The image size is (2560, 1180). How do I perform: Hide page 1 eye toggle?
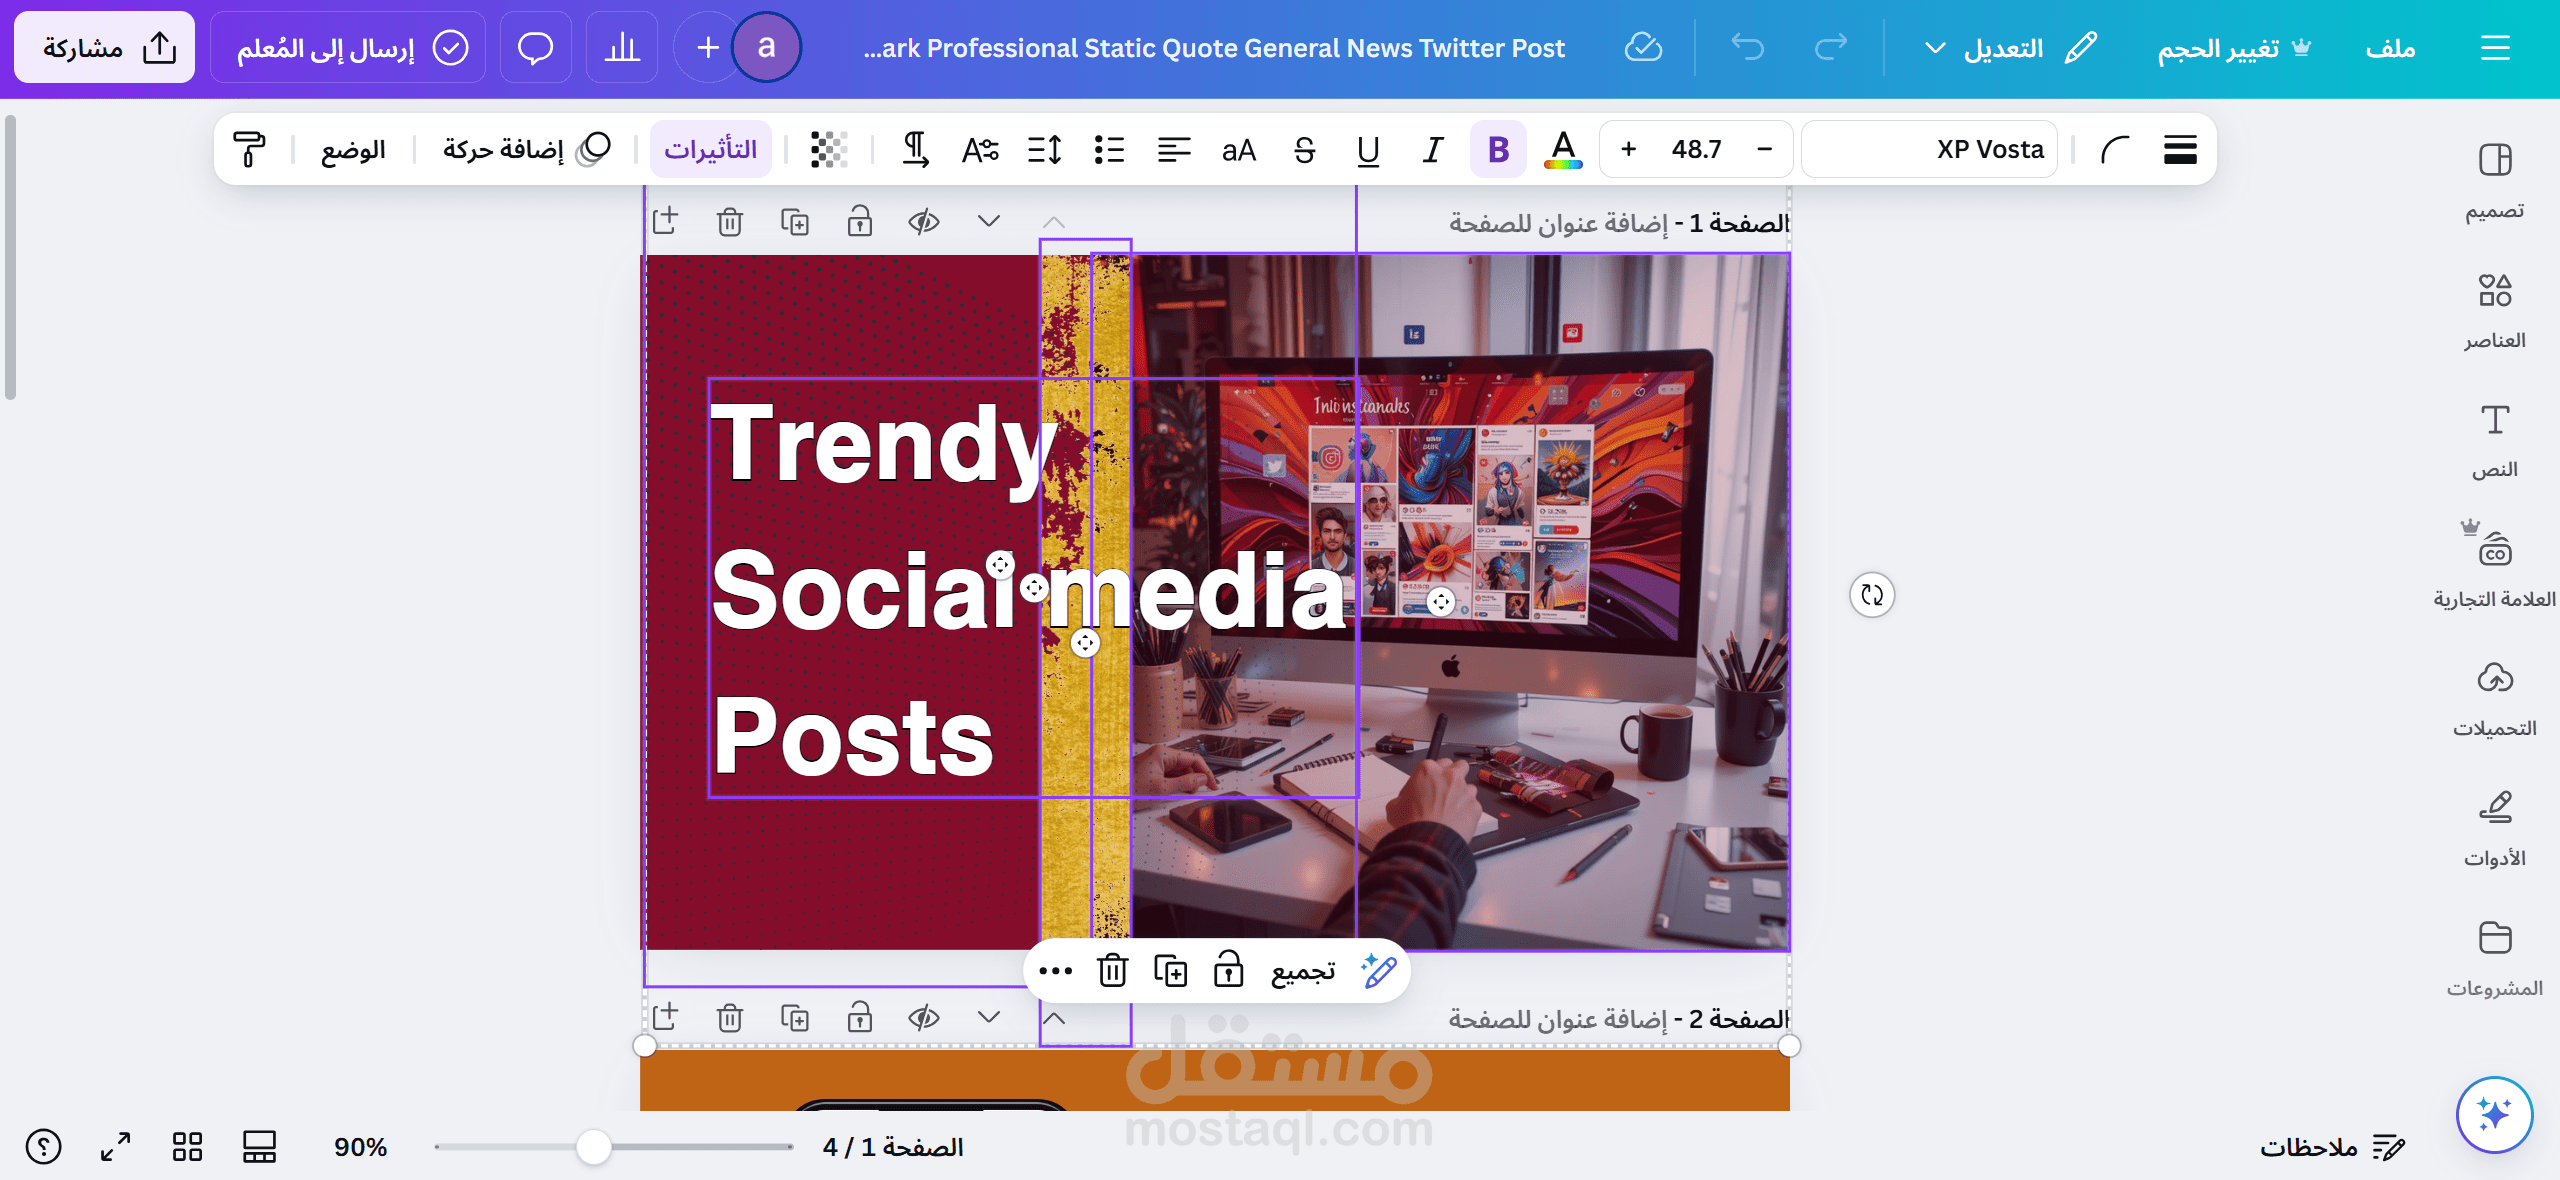[924, 221]
